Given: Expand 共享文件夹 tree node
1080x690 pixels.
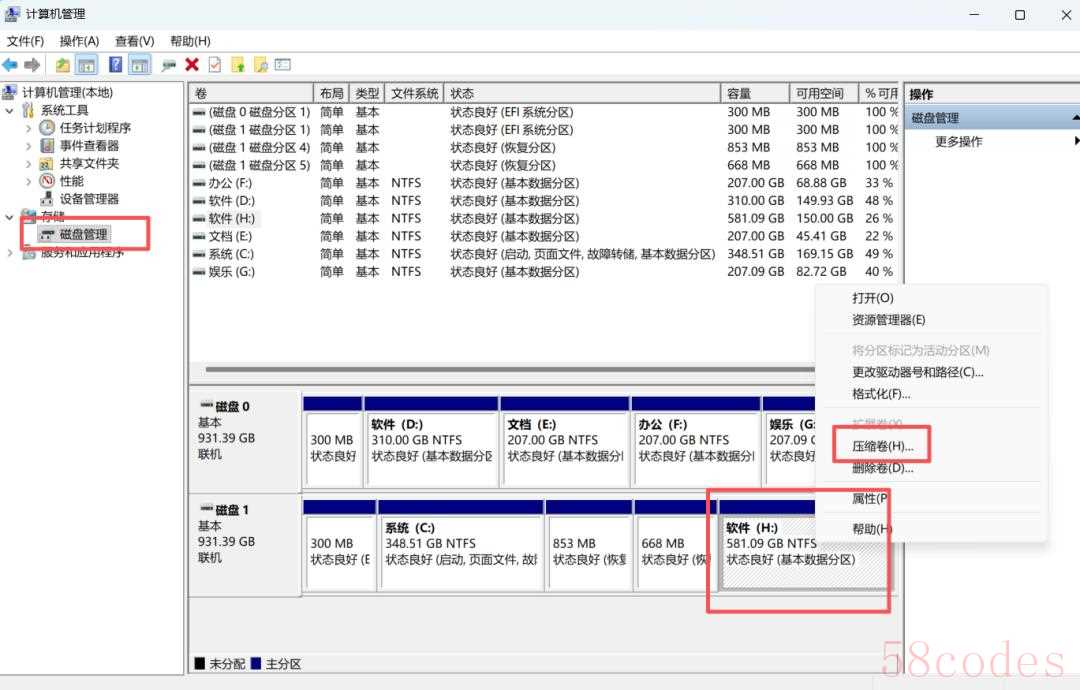Looking at the screenshot, I should [28, 164].
